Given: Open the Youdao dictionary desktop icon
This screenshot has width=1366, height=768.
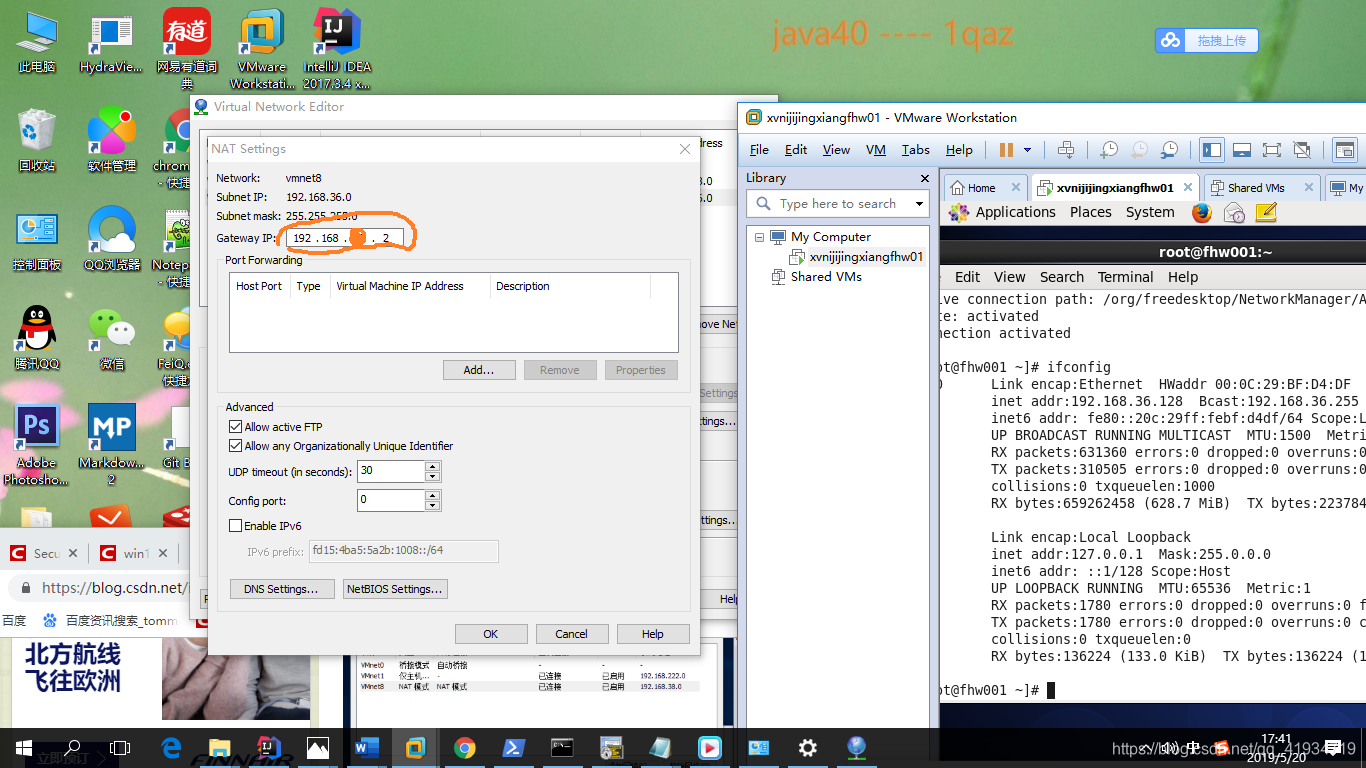Looking at the screenshot, I should (x=187, y=48).
